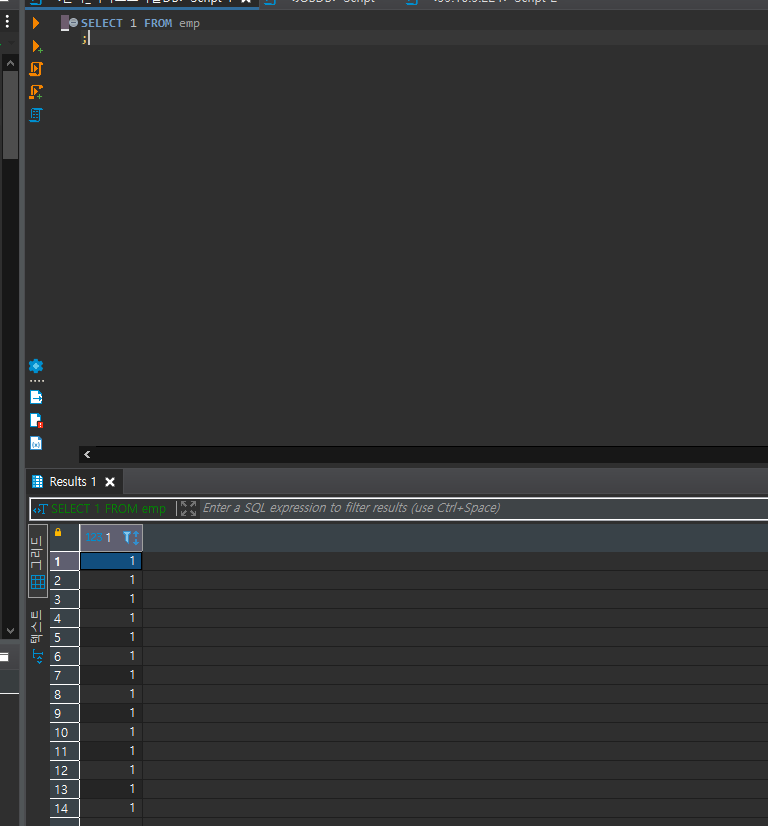Click the left panel scroll down arrow

tap(10, 630)
